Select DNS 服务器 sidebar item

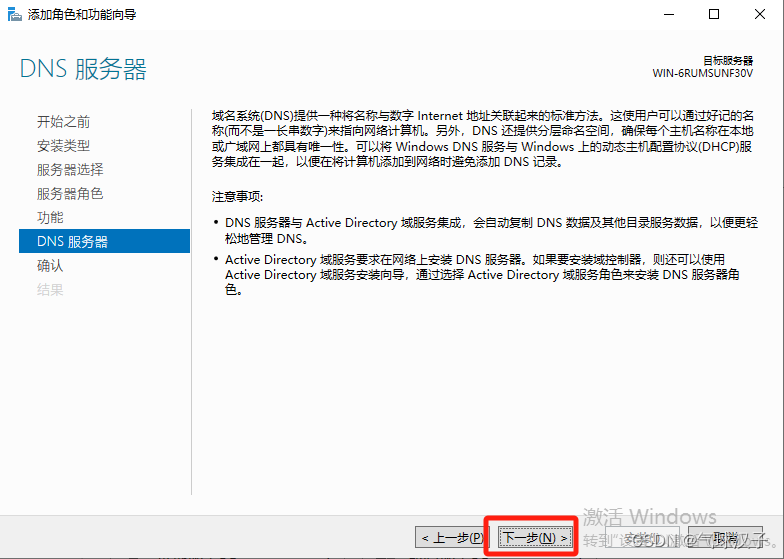pos(104,241)
